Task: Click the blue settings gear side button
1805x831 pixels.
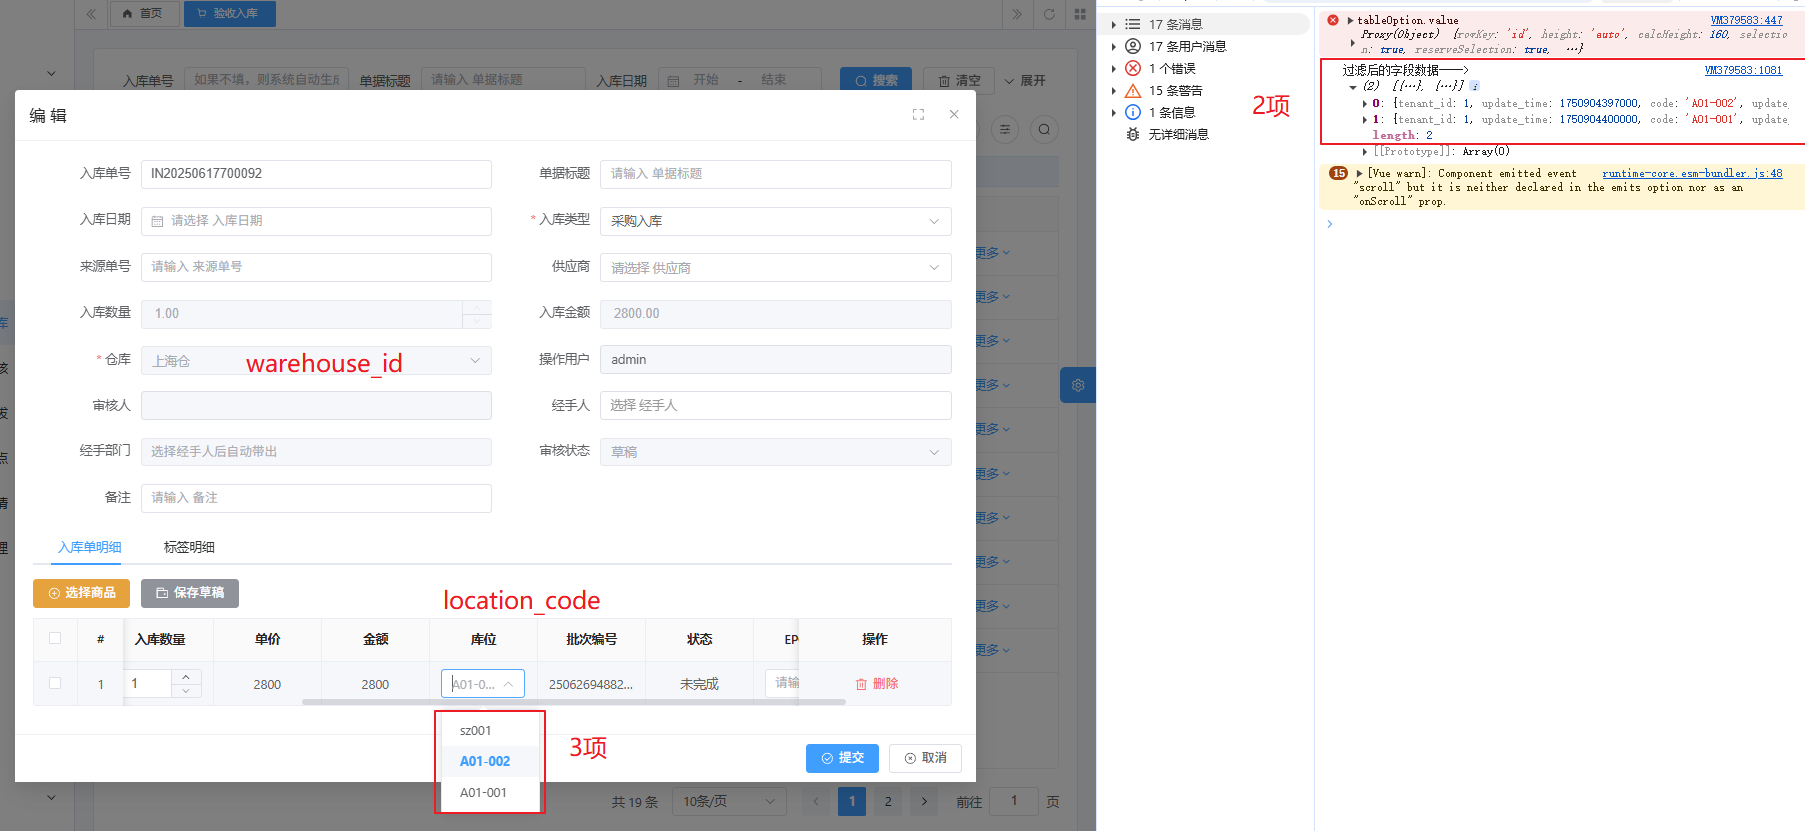Action: tap(1078, 385)
